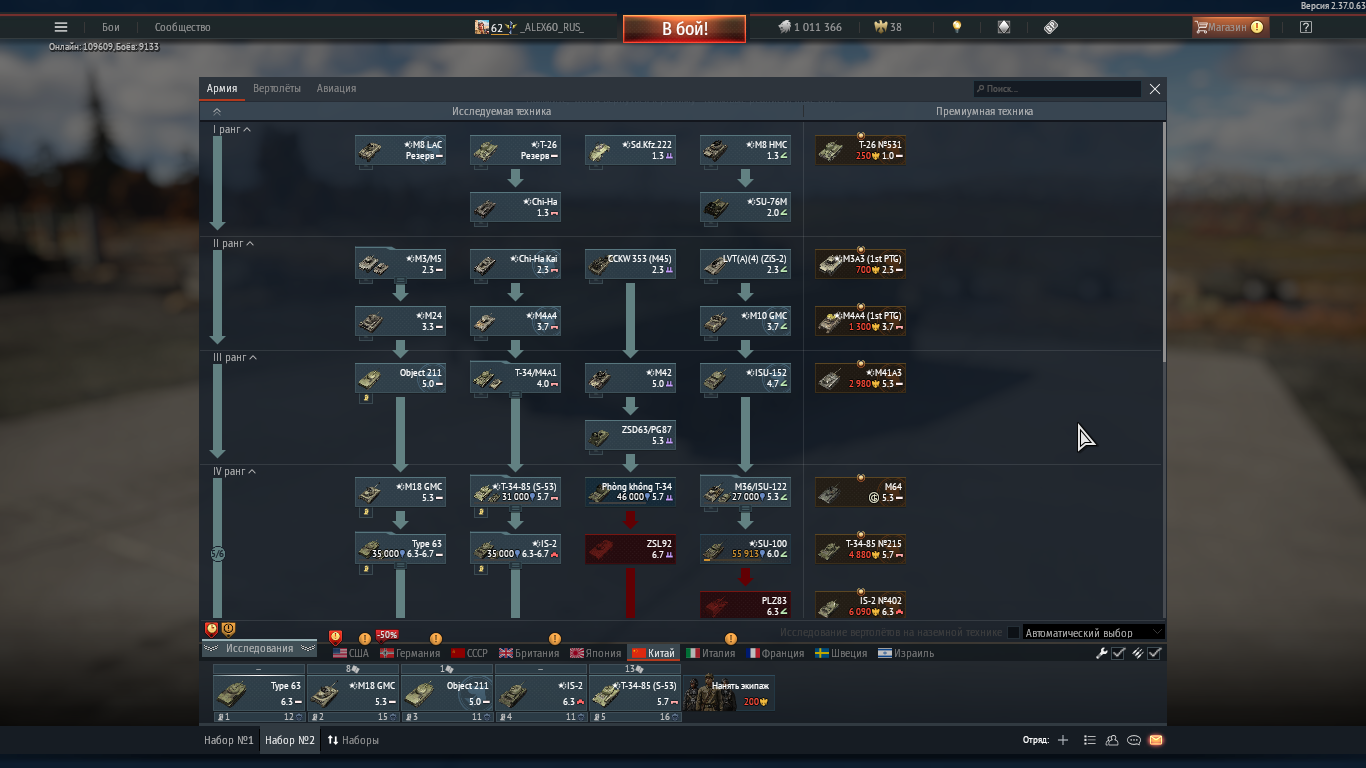This screenshot has height=768, width=1366.
Task: Start battle with В бой! button
Action: coord(684,28)
